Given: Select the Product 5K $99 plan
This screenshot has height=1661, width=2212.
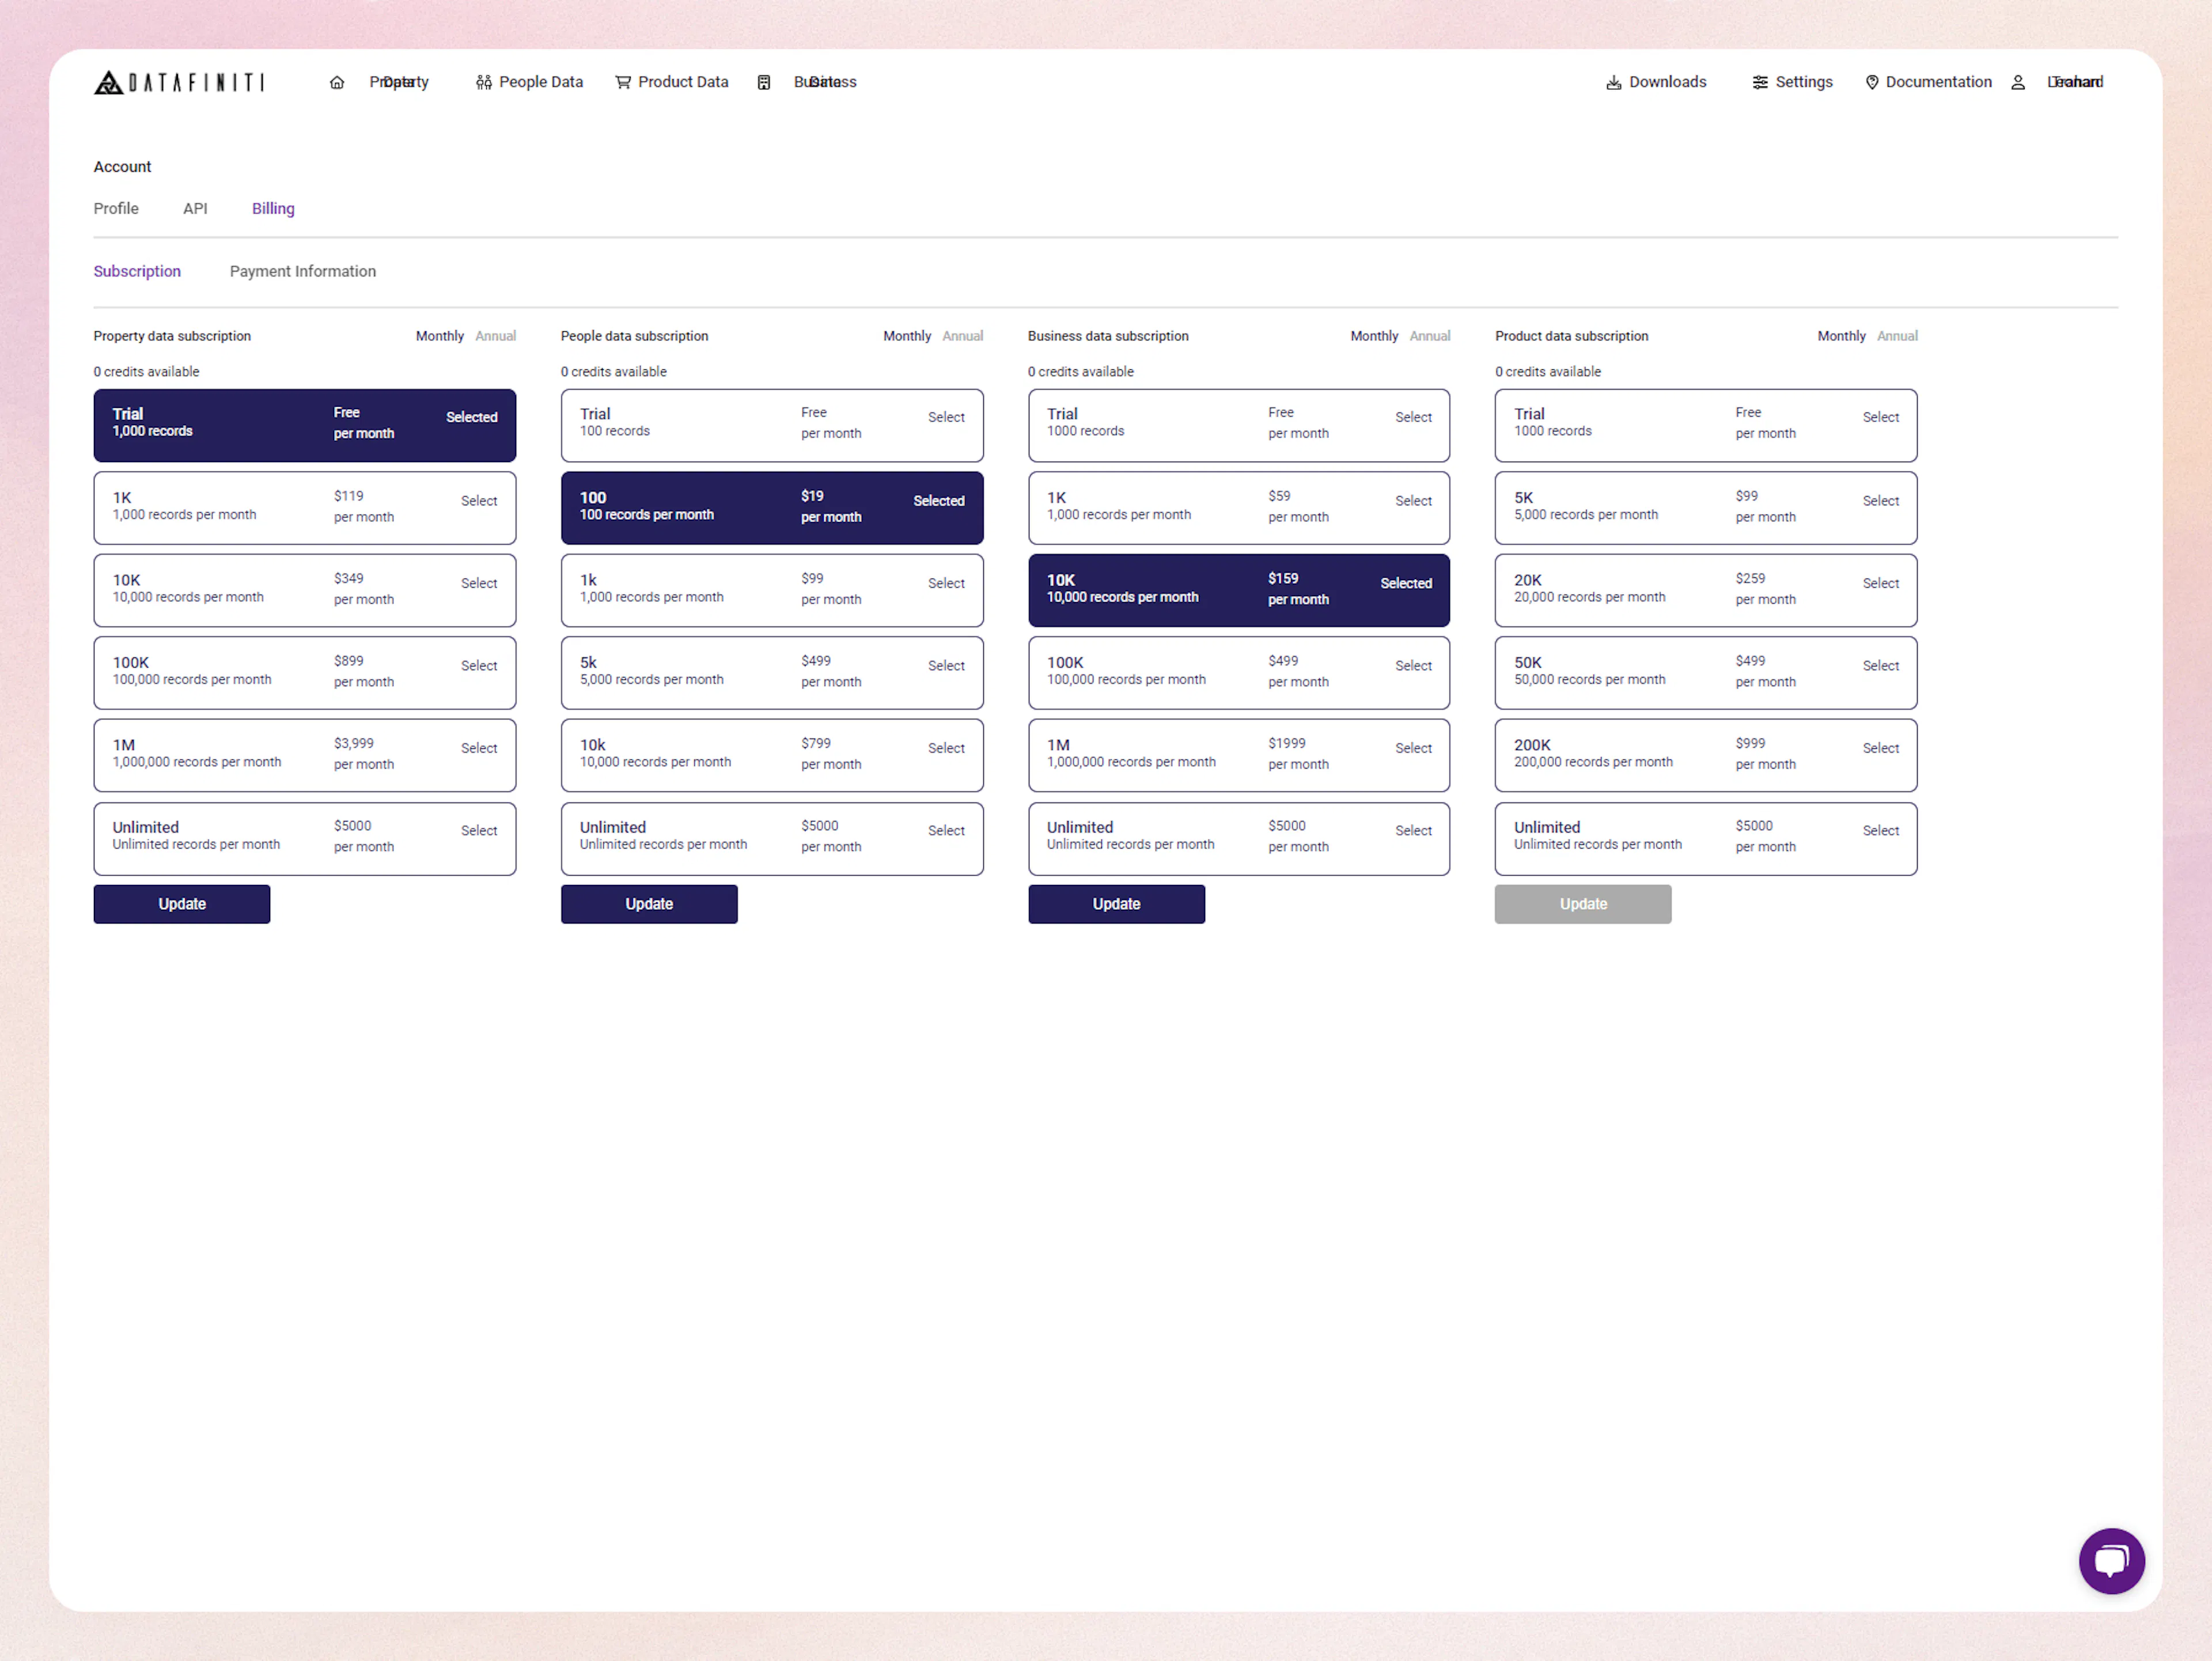Looking at the screenshot, I should 1880,501.
